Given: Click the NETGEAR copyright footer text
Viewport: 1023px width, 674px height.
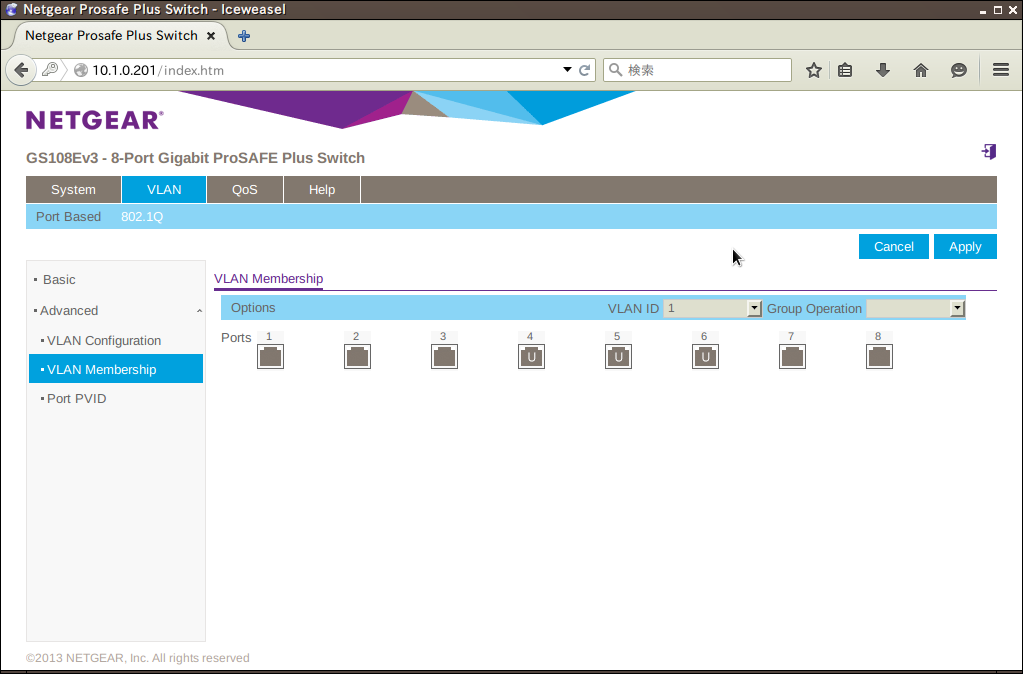Looking at the screenshot, I should 138,658.
